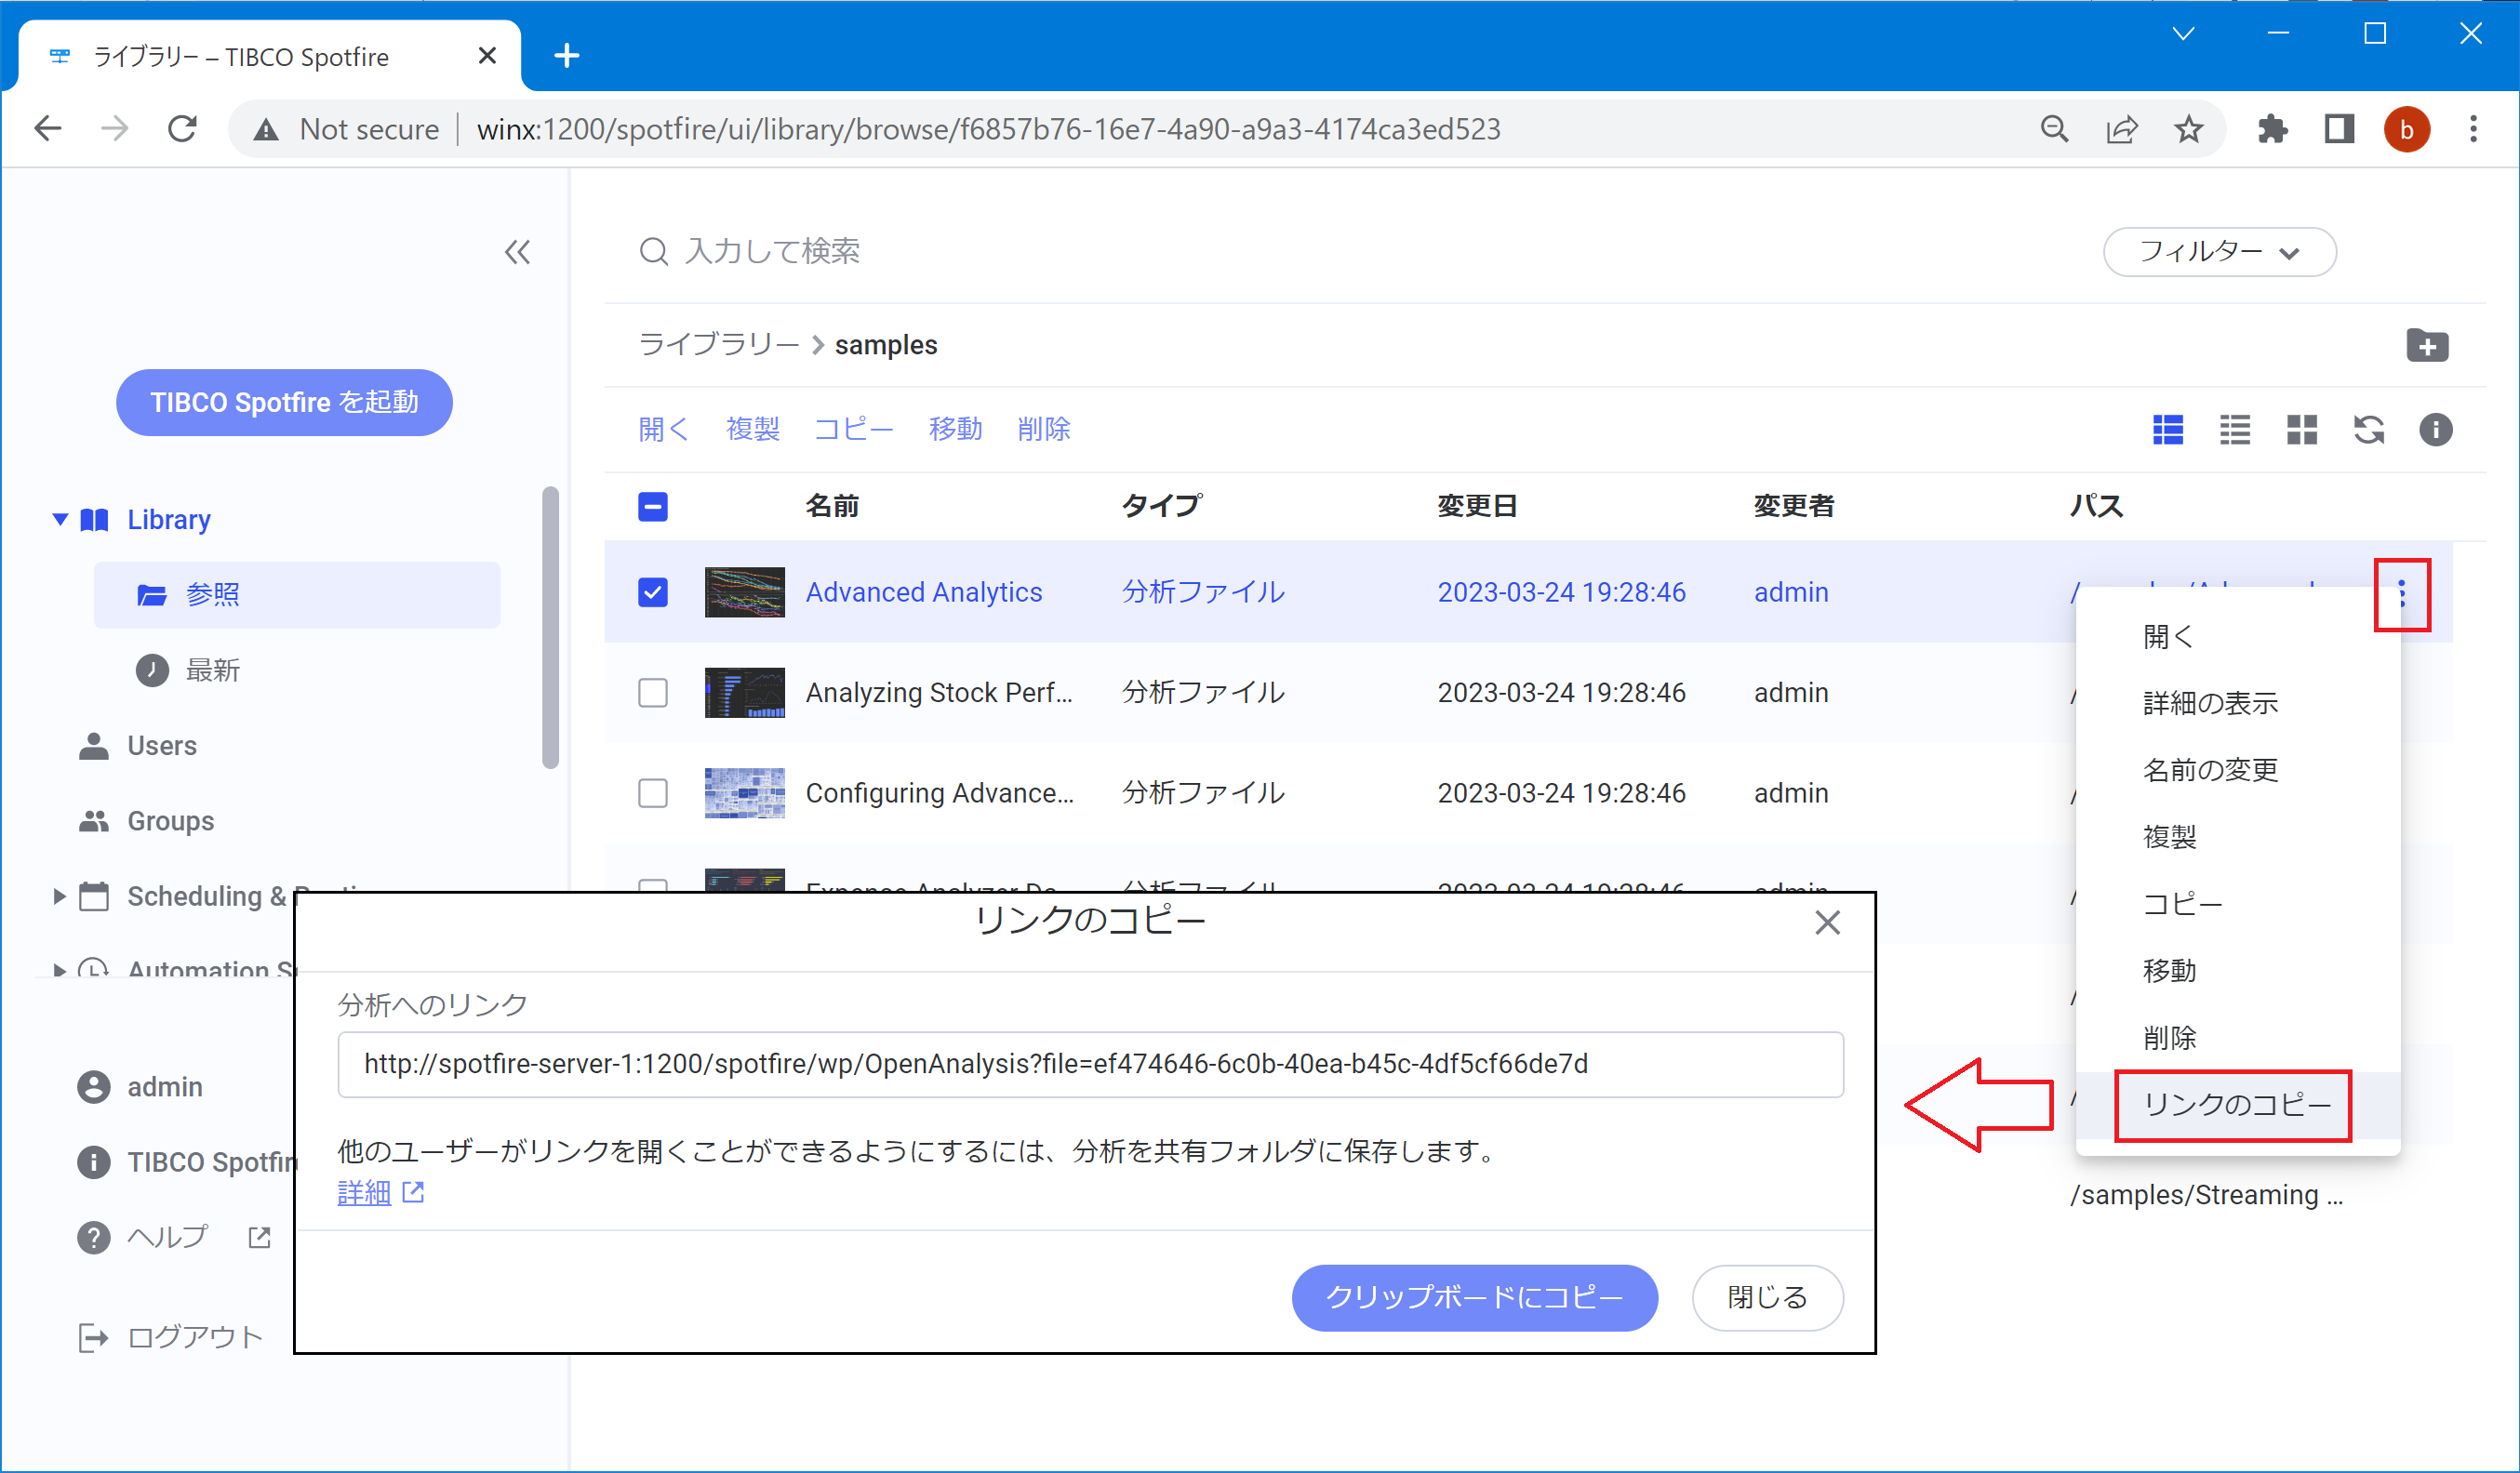The height and width of the screenshot is (1473, 2520).
Task: Click the TIBCO Spotfire を起動 button
Action: [284, 402]
